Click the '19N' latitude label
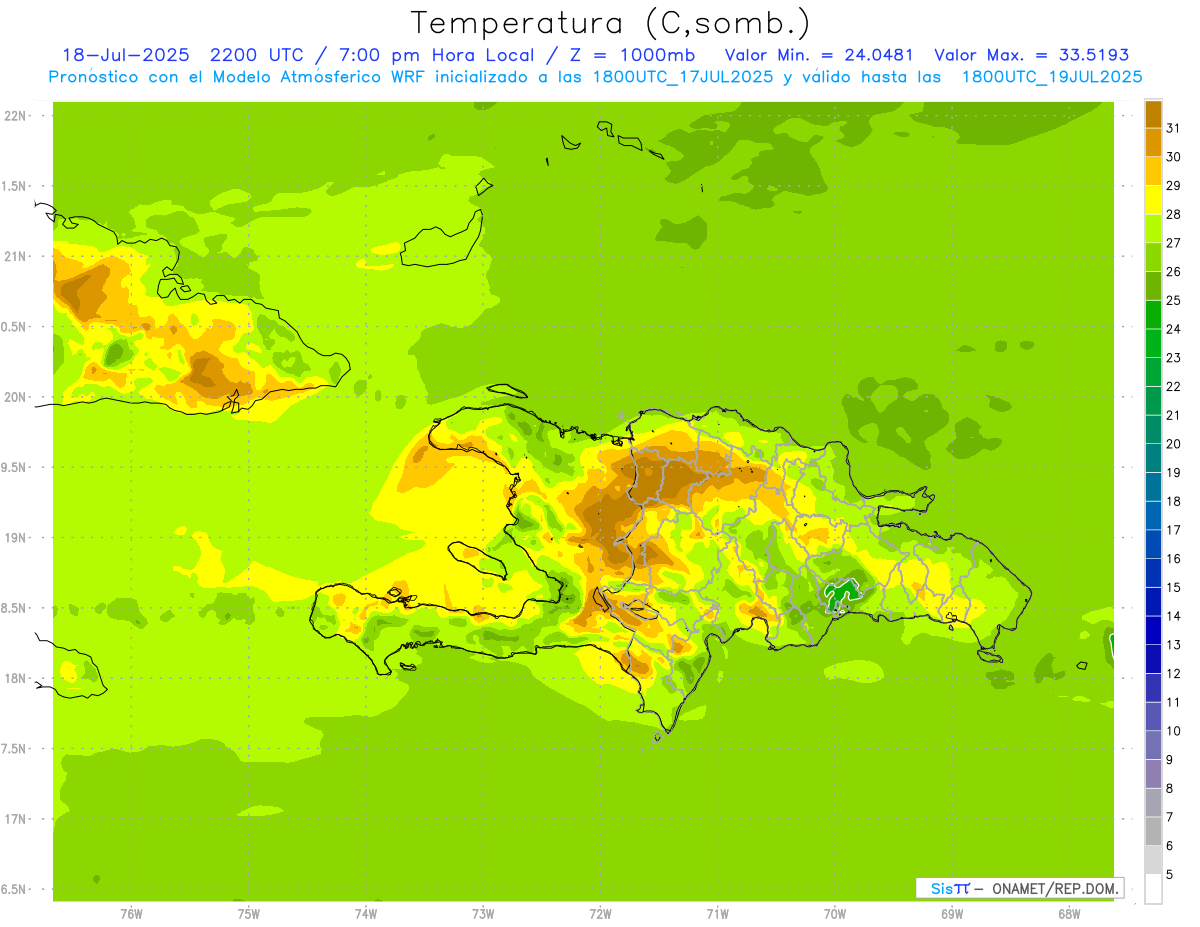 [14, 538]
